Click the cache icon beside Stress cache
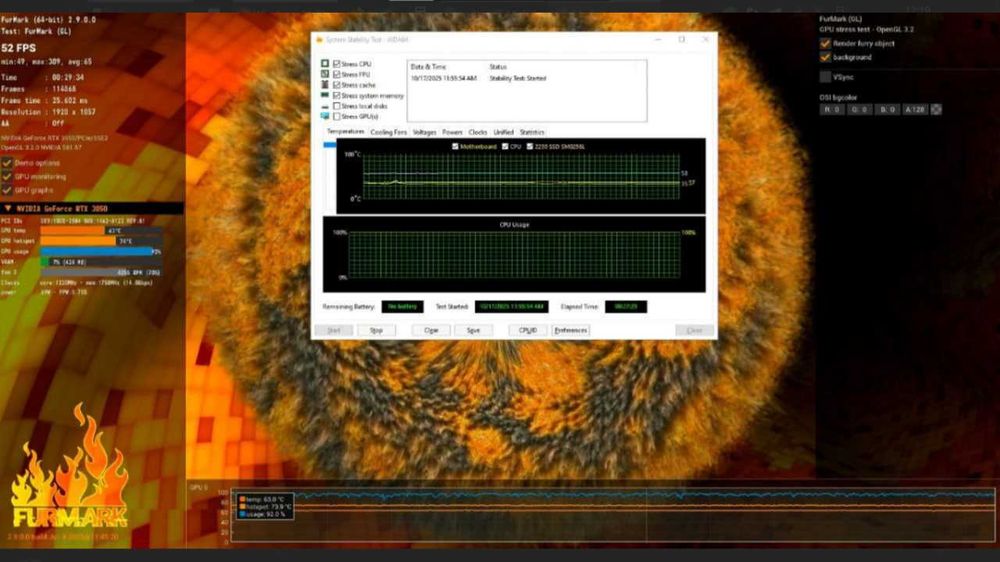The width and height of the screenshot is (1000, 562). (325, 85)
